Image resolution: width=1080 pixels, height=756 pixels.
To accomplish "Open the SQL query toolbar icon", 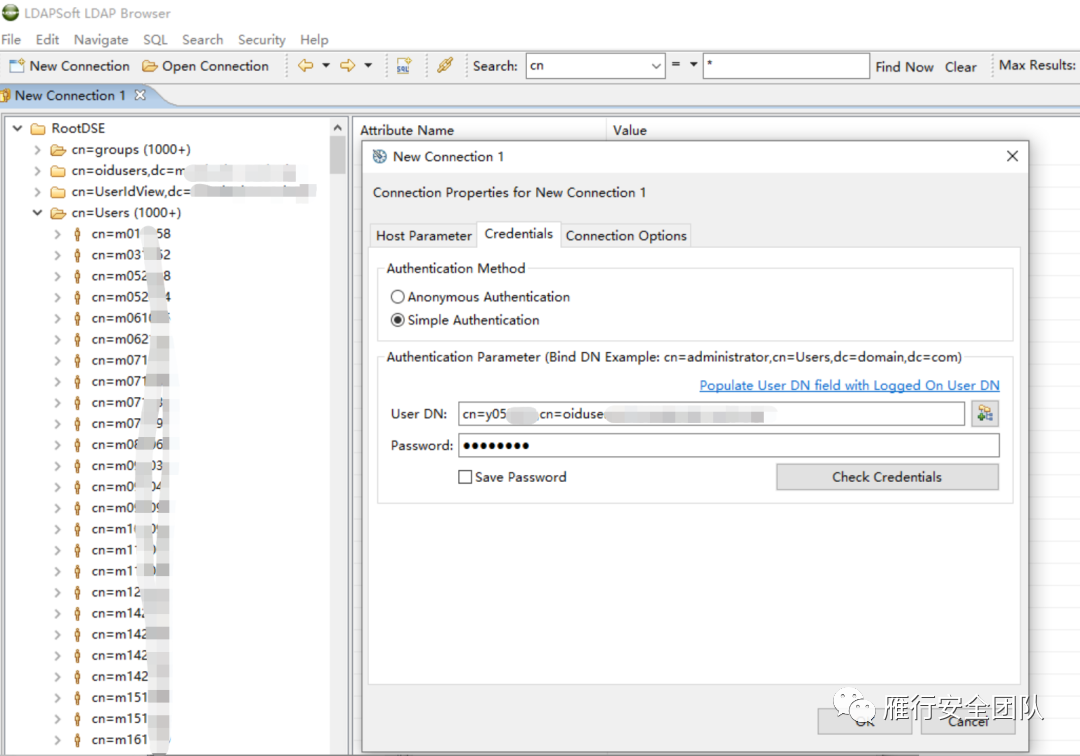I will pos(404,65).
